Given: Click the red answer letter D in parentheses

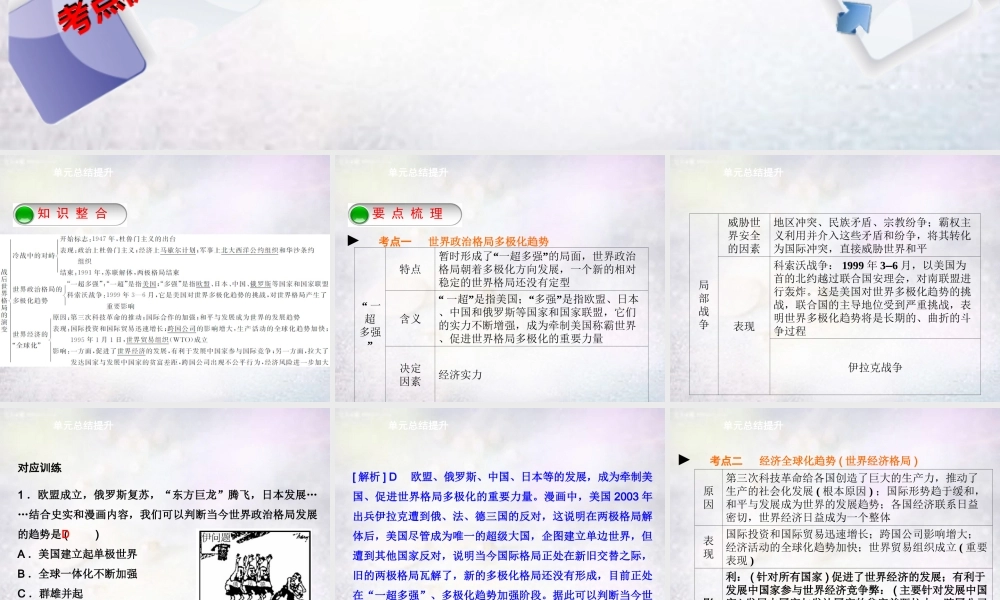Looking at the screenshot, I should click(66, 534).
